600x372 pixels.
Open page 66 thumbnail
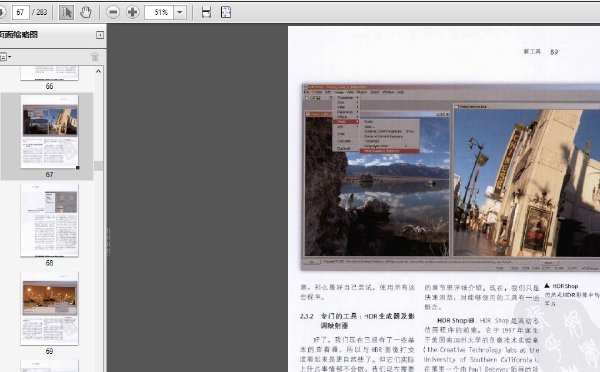point(49,73)
